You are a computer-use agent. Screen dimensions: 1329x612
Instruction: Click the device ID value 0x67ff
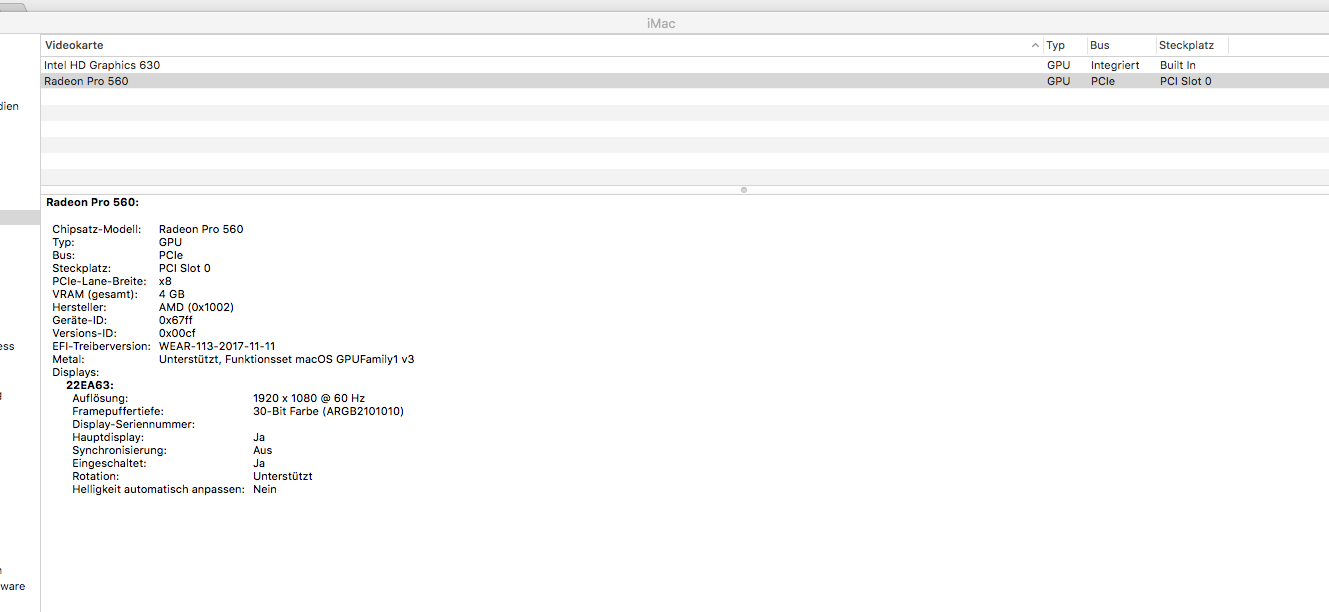[176, 320]
